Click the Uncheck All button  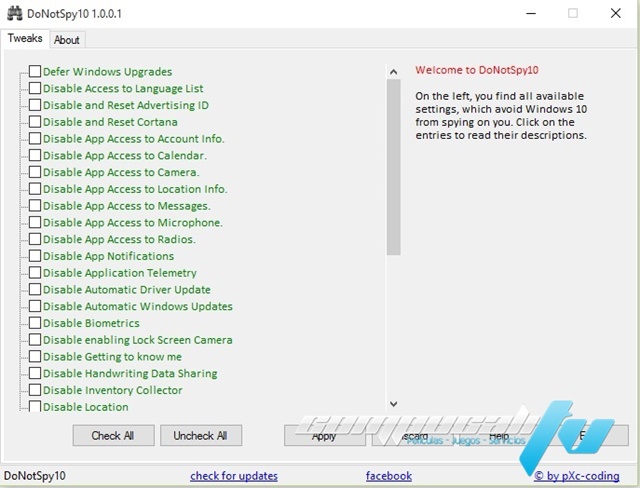coord(201,435)
